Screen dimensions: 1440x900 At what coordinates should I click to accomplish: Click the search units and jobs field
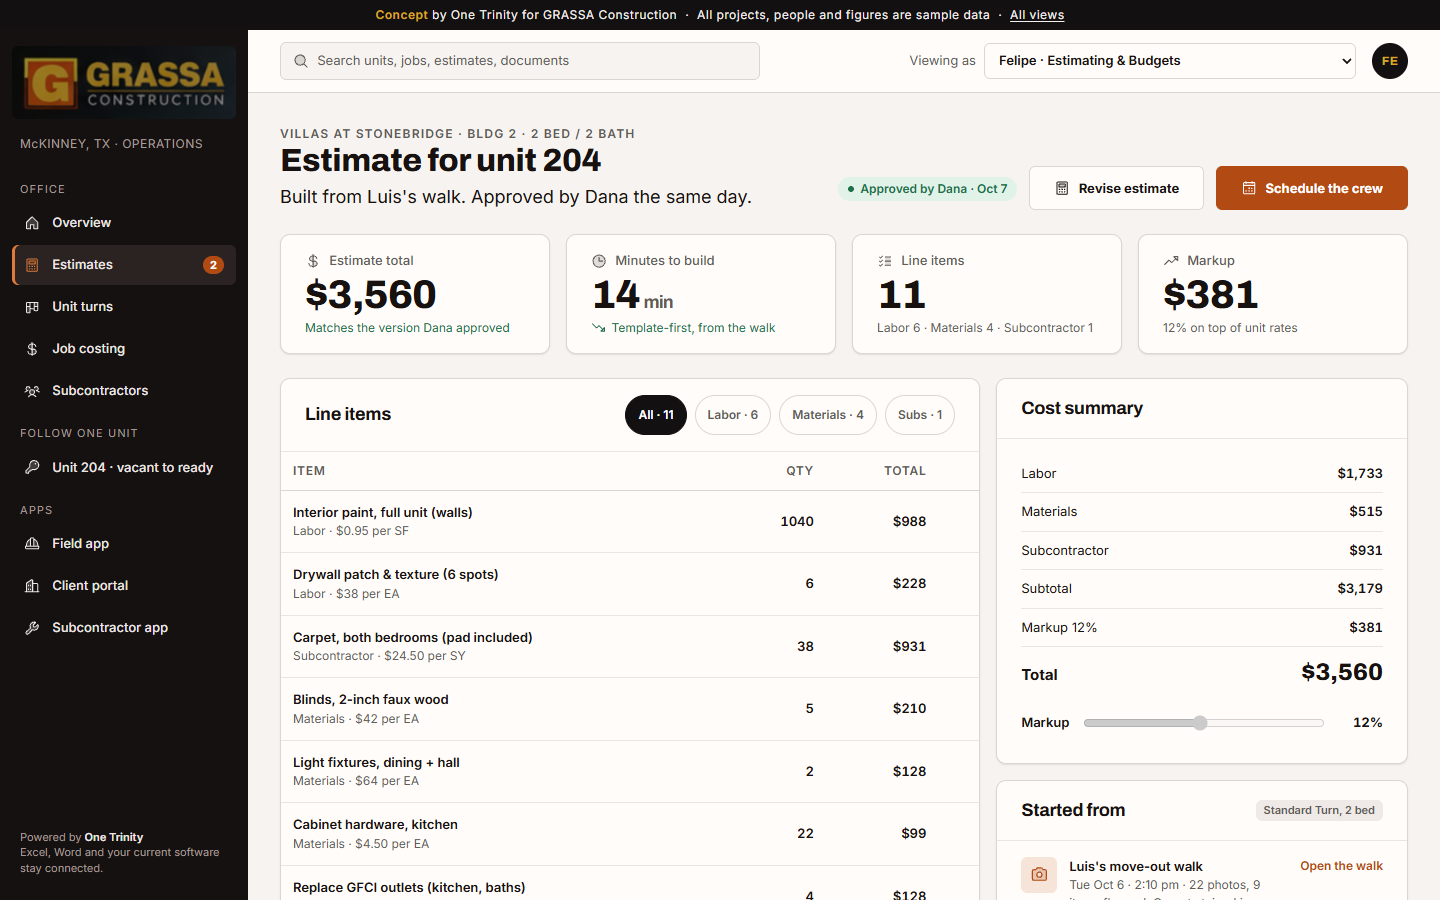point(520,61)
